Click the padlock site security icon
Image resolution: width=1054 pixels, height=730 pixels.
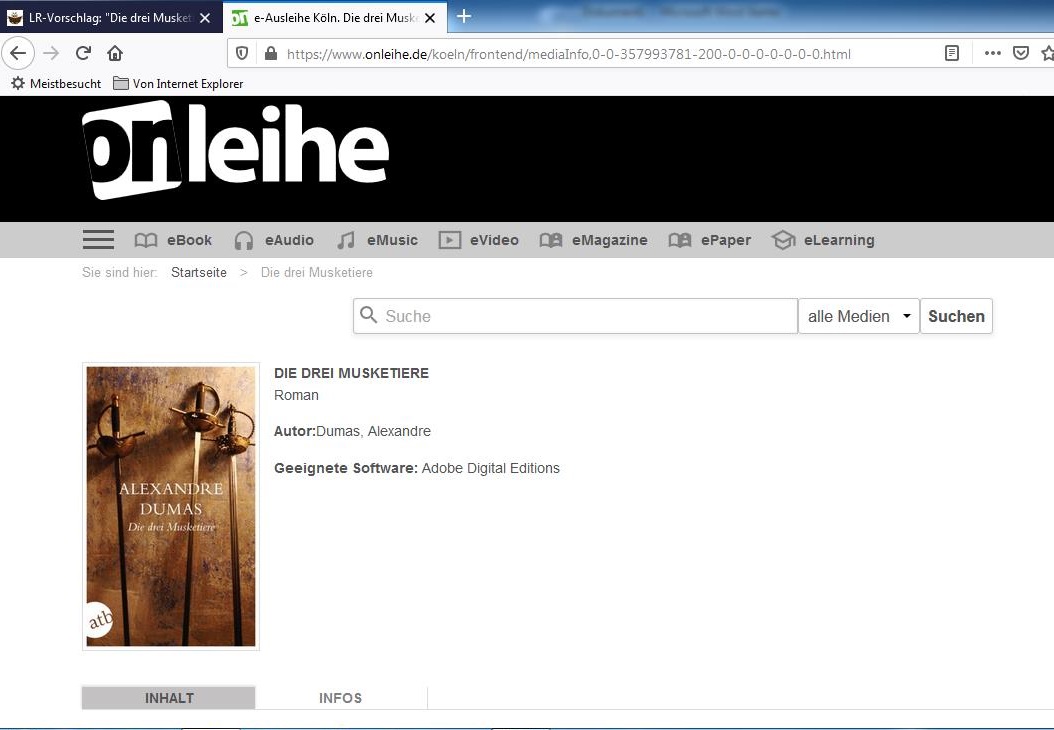click(269, 54)
